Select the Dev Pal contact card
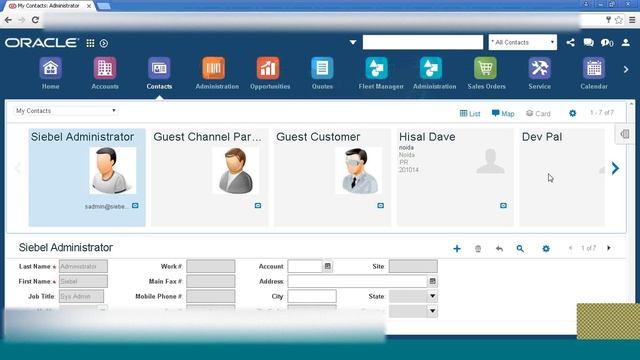The height and width of the screenshot is (360, 640). [x=562, y=177]
